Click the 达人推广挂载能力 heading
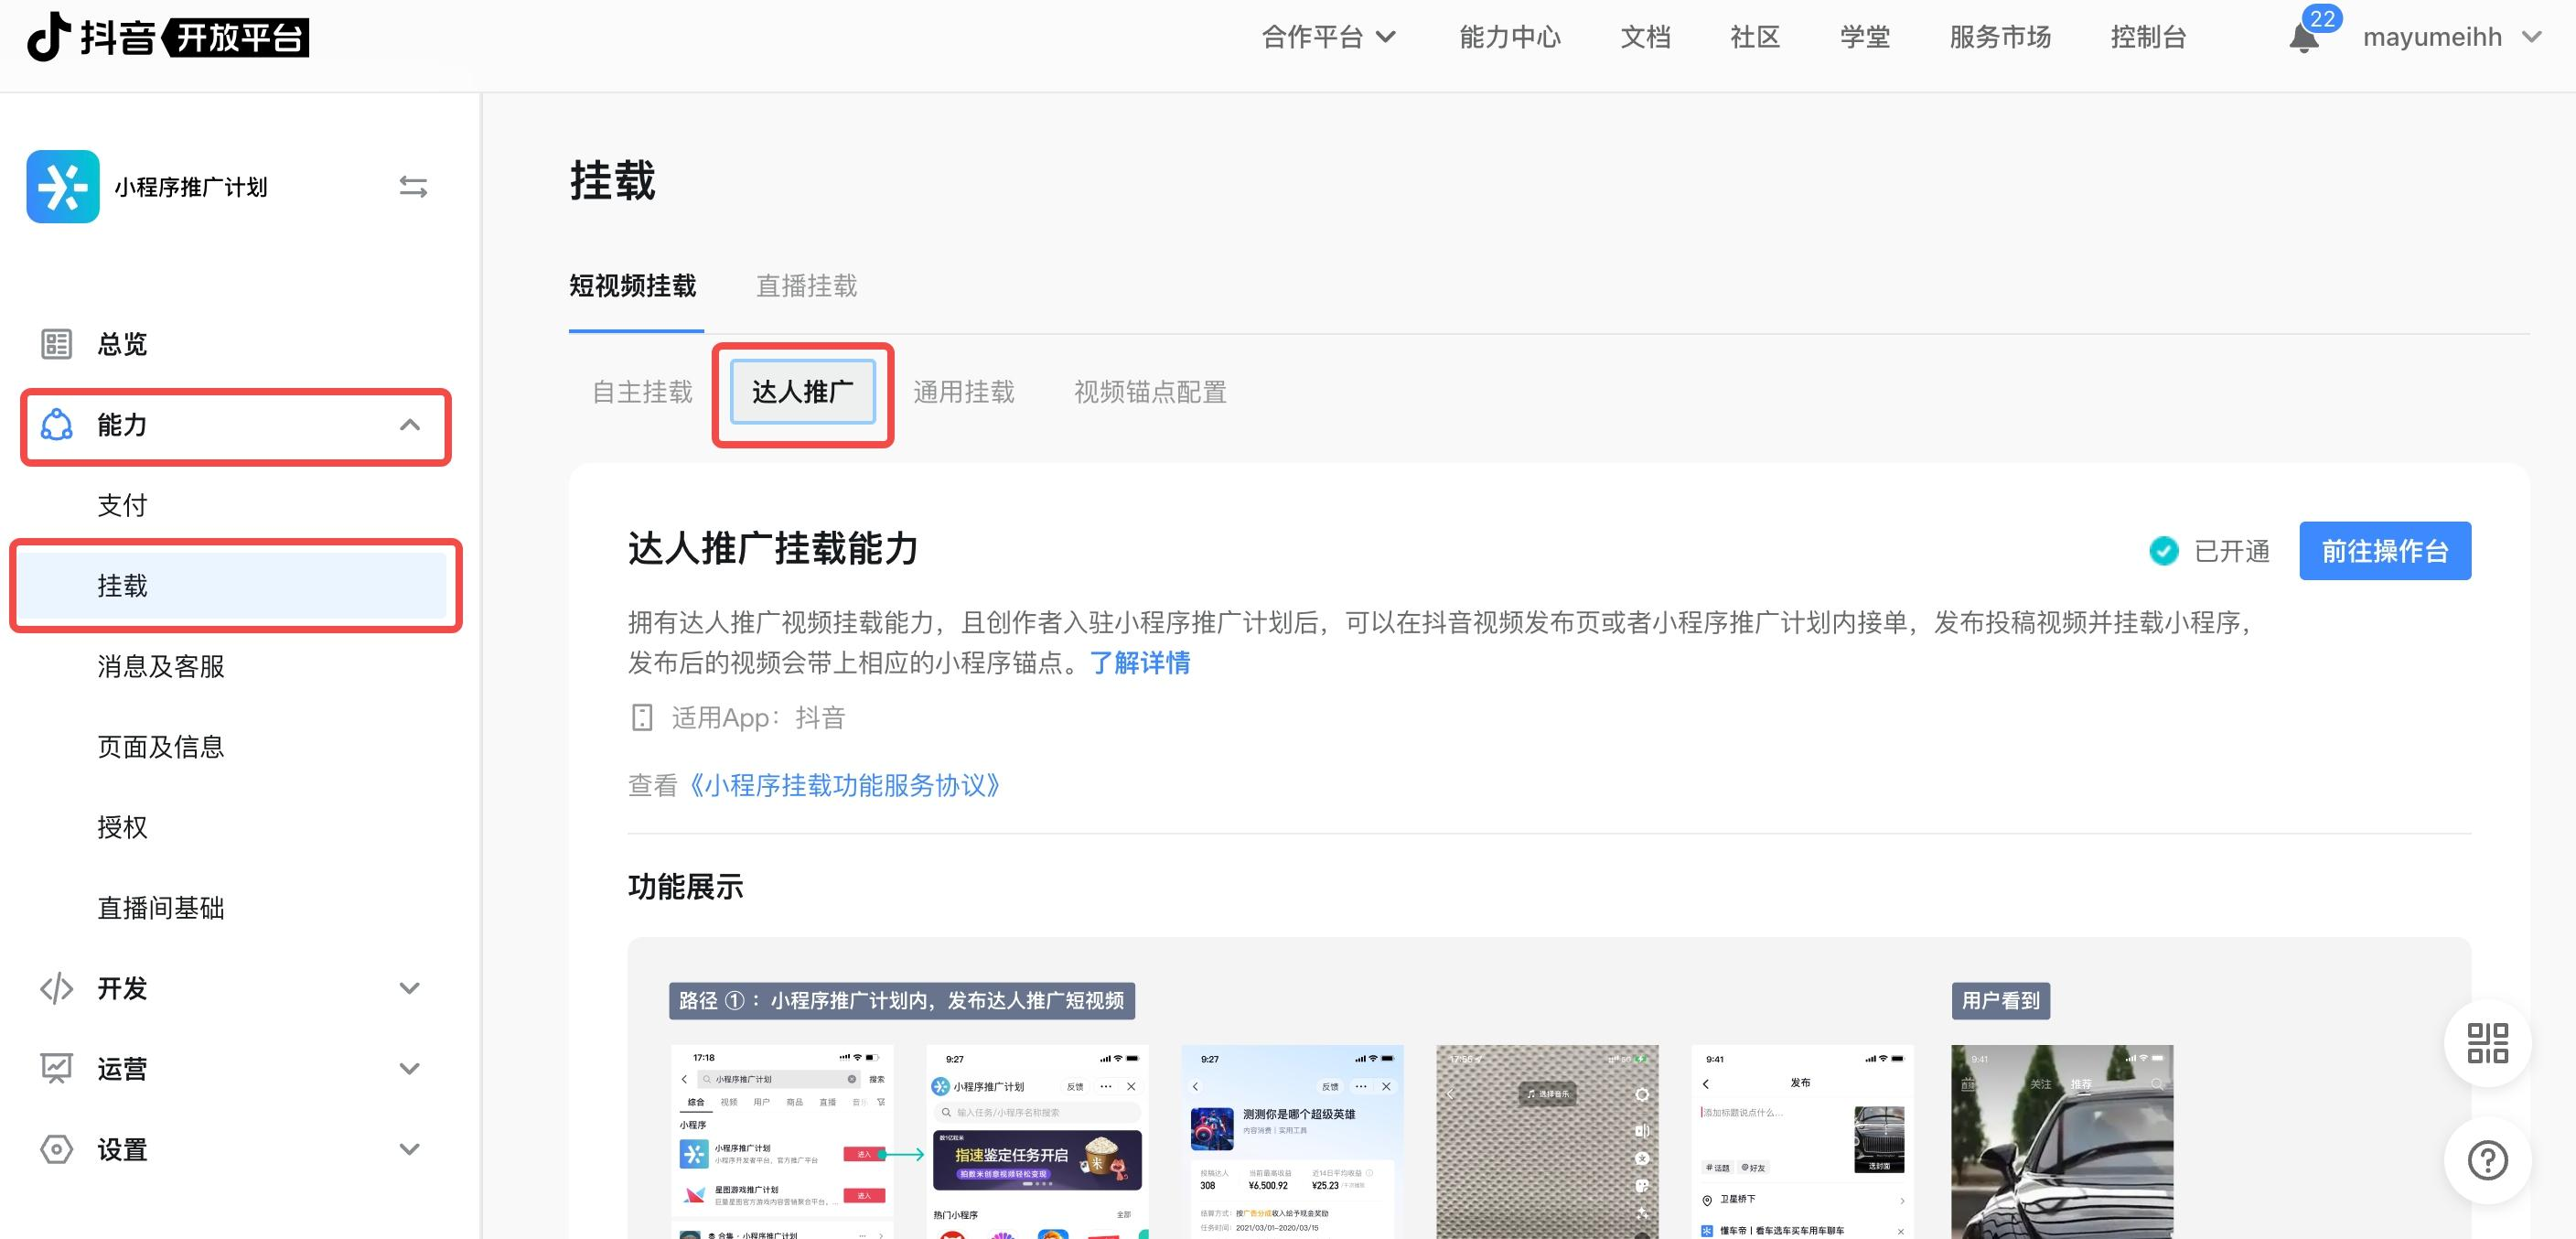This screenshot has width=2576, height=1239. [773, 549]
